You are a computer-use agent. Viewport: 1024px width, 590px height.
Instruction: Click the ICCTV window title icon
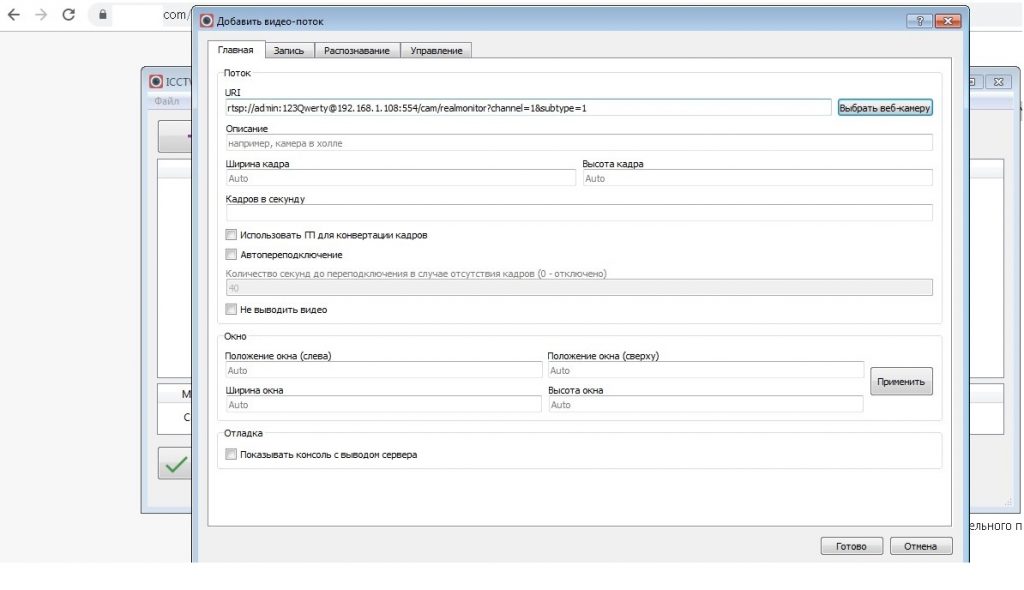[x=156, y=82]
